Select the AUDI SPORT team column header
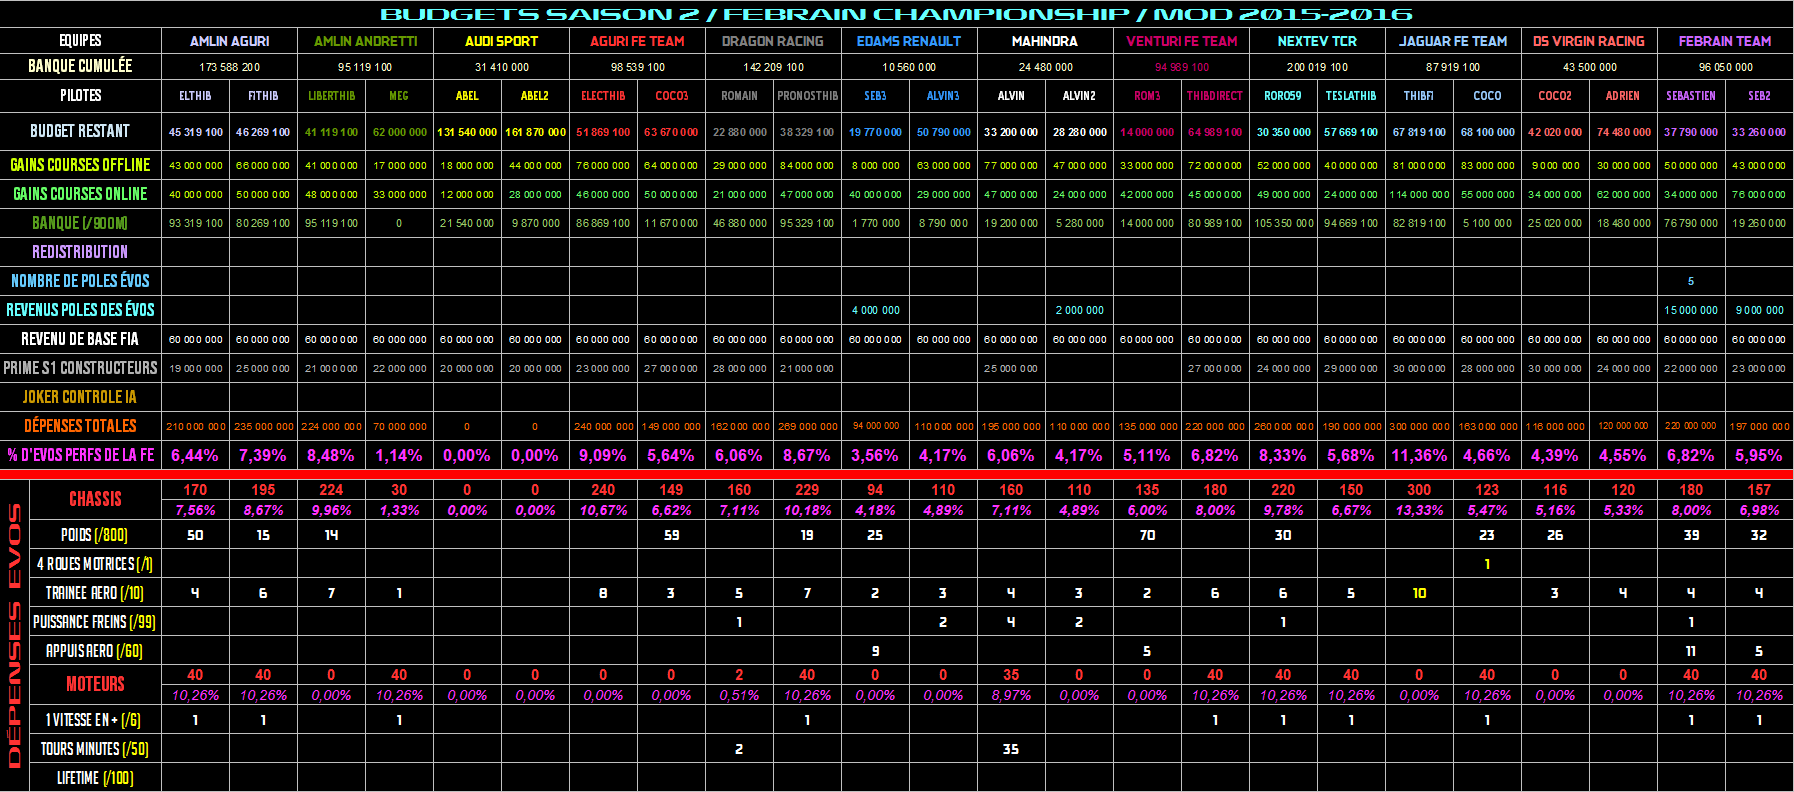The height and width of the screenshot is (792, 1794). [501, 41]
